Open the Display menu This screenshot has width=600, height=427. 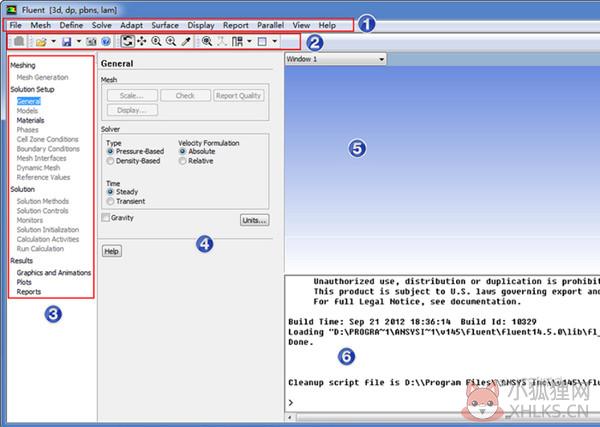tap(201, 25)
